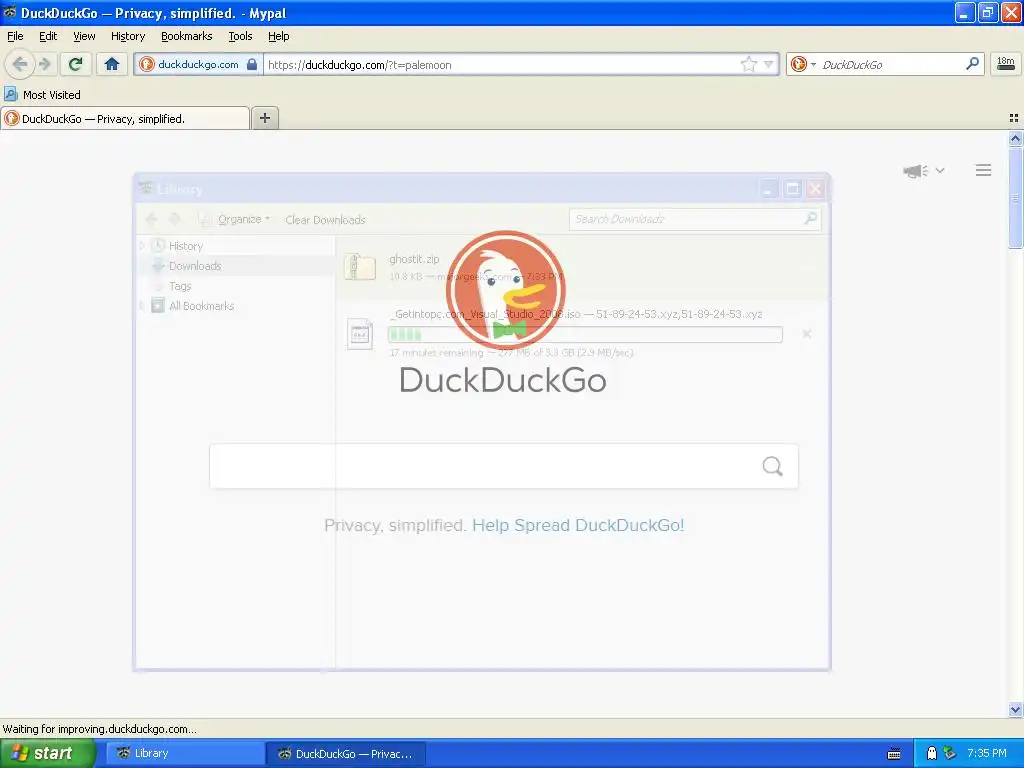
Task: Click the vertical scrollbar thumb
Action: click(x=1015, y=197)
